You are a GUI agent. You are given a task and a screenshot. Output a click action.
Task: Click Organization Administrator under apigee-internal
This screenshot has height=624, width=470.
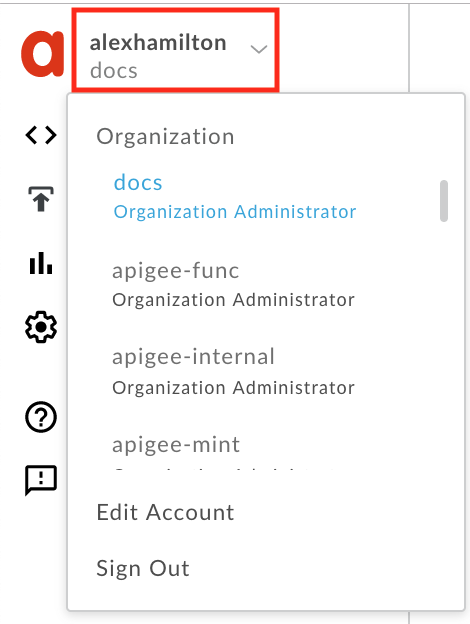[x=234, y=388]
